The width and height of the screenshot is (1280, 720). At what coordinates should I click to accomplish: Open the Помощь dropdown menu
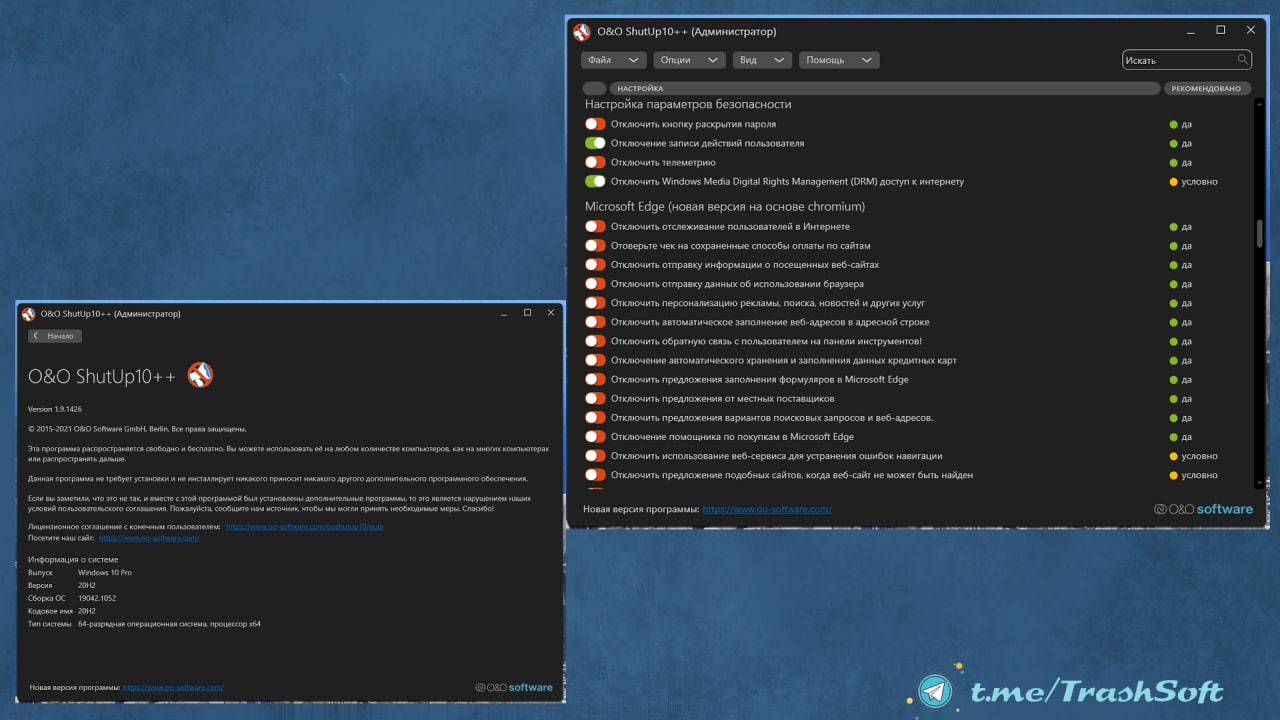tap(839, 60)
